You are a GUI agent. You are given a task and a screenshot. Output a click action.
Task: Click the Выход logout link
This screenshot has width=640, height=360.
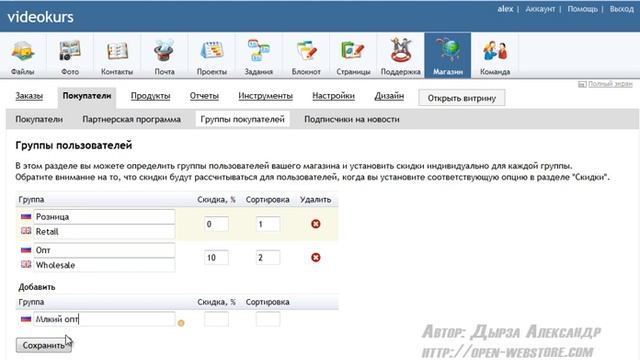point(622,9)
